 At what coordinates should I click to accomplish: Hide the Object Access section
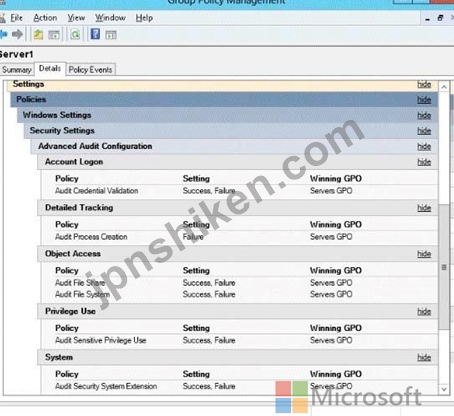coord(424,254)
